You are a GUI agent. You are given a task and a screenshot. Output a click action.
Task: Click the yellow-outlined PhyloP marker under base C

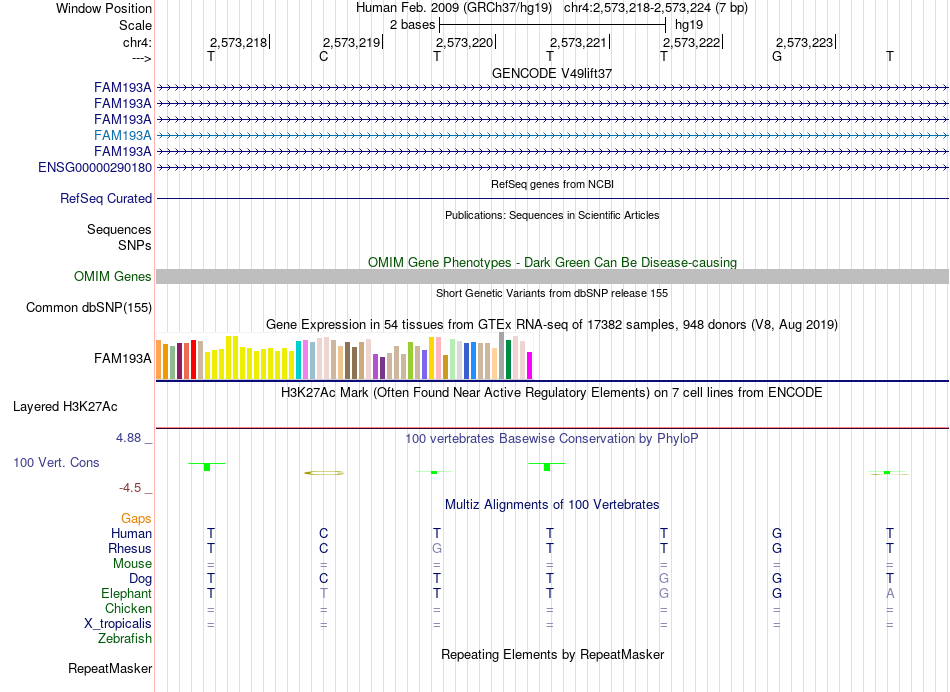click(x=324, y=473)
